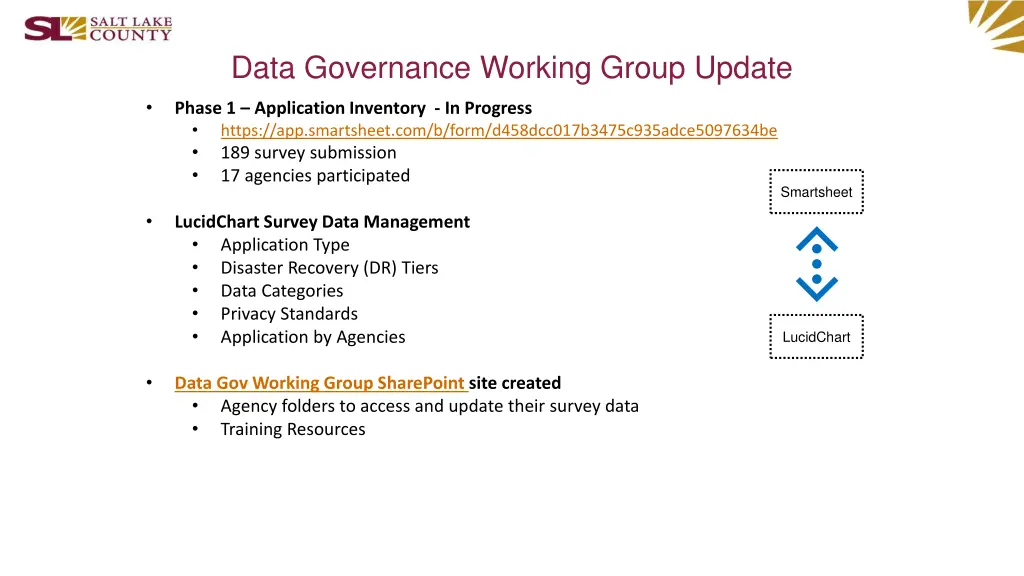Click 'Disaster Recovery (DR) Tiers' bullet
This screenshot has width=1024, height=576.
329,268
